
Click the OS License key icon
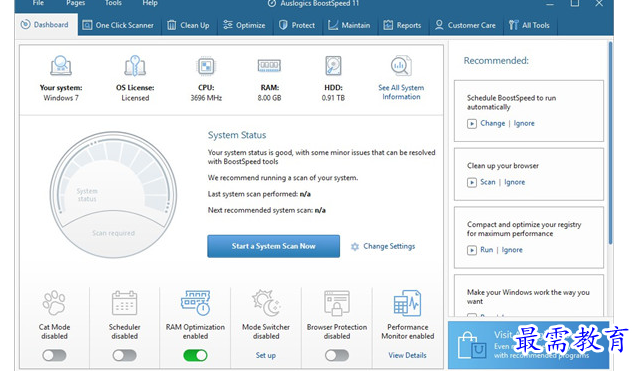(x=135, y=65)
